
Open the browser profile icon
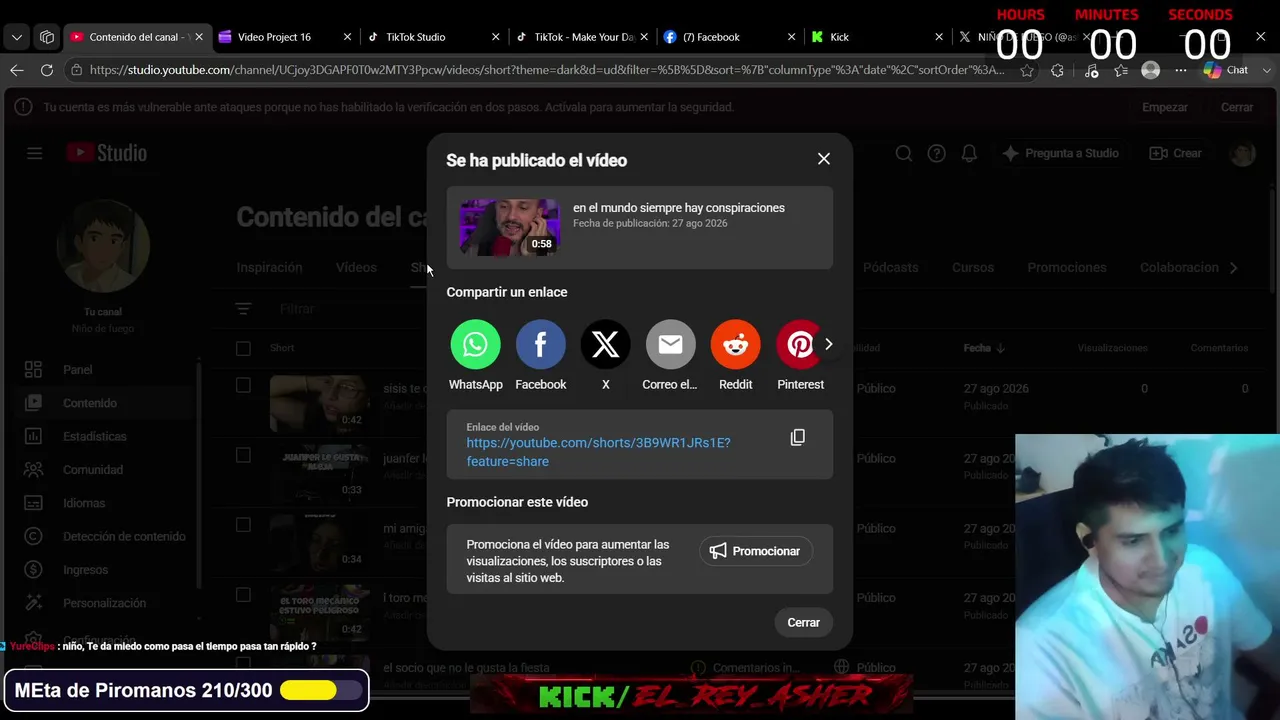pyautogui.click(x=1151, y=70)
